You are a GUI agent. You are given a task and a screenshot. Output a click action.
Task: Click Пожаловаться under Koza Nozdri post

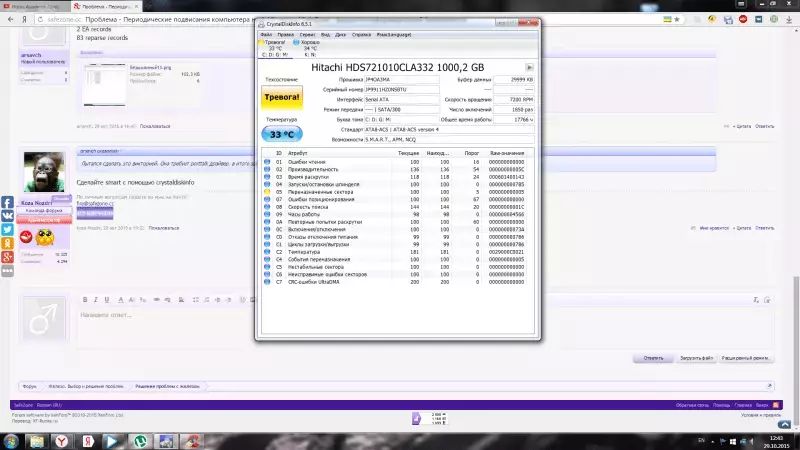164,228
